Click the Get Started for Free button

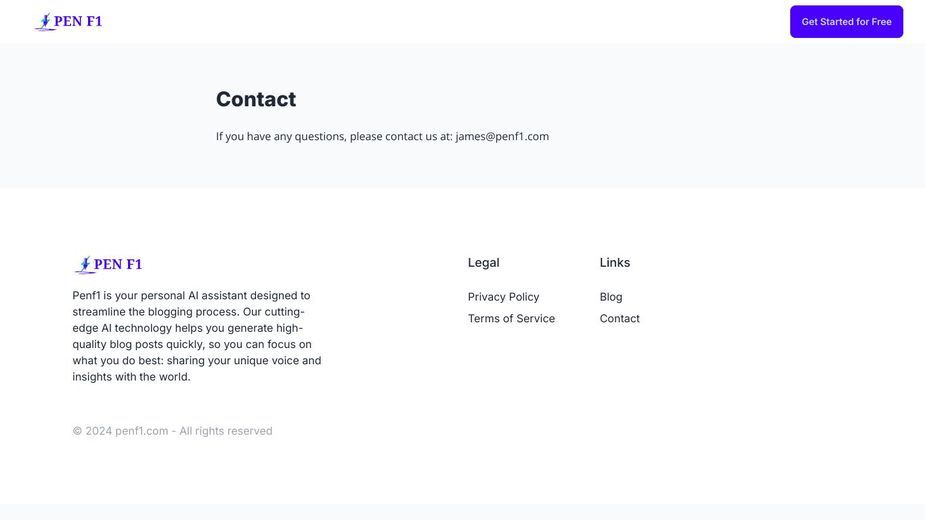[847, 22]
